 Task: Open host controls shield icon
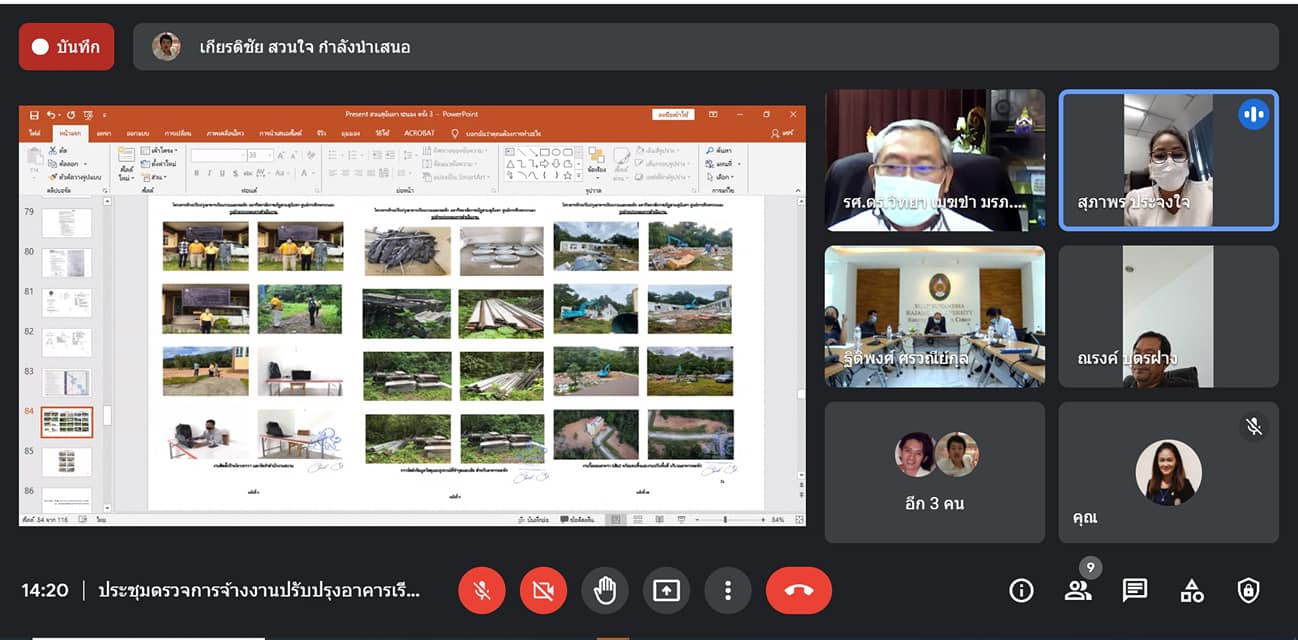pyautogui.click(x=1248, y=590)
